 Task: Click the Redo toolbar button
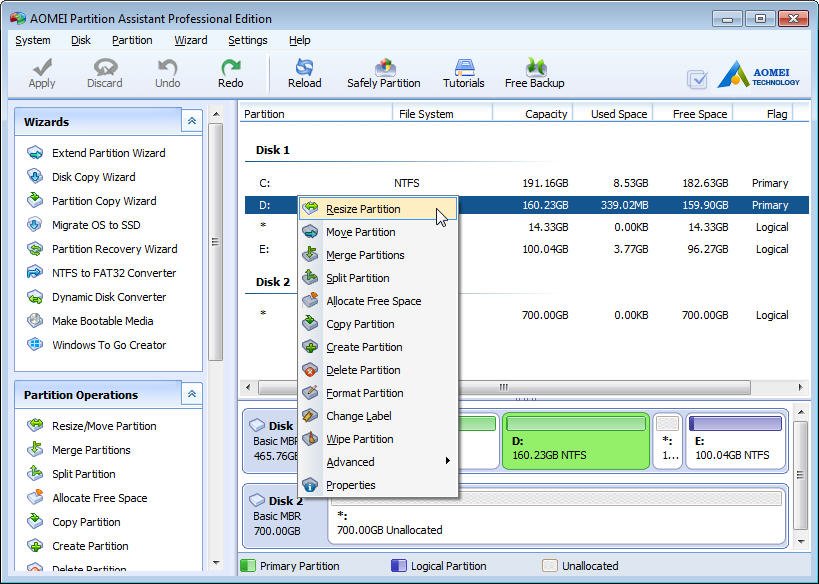(230, 73)
